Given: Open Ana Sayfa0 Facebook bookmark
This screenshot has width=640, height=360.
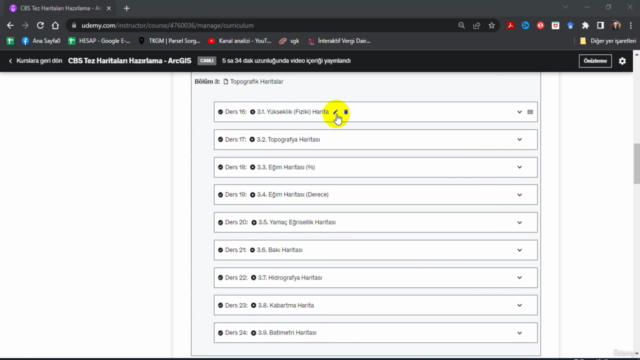Looking at the screenshot, I should click(41, 41).
